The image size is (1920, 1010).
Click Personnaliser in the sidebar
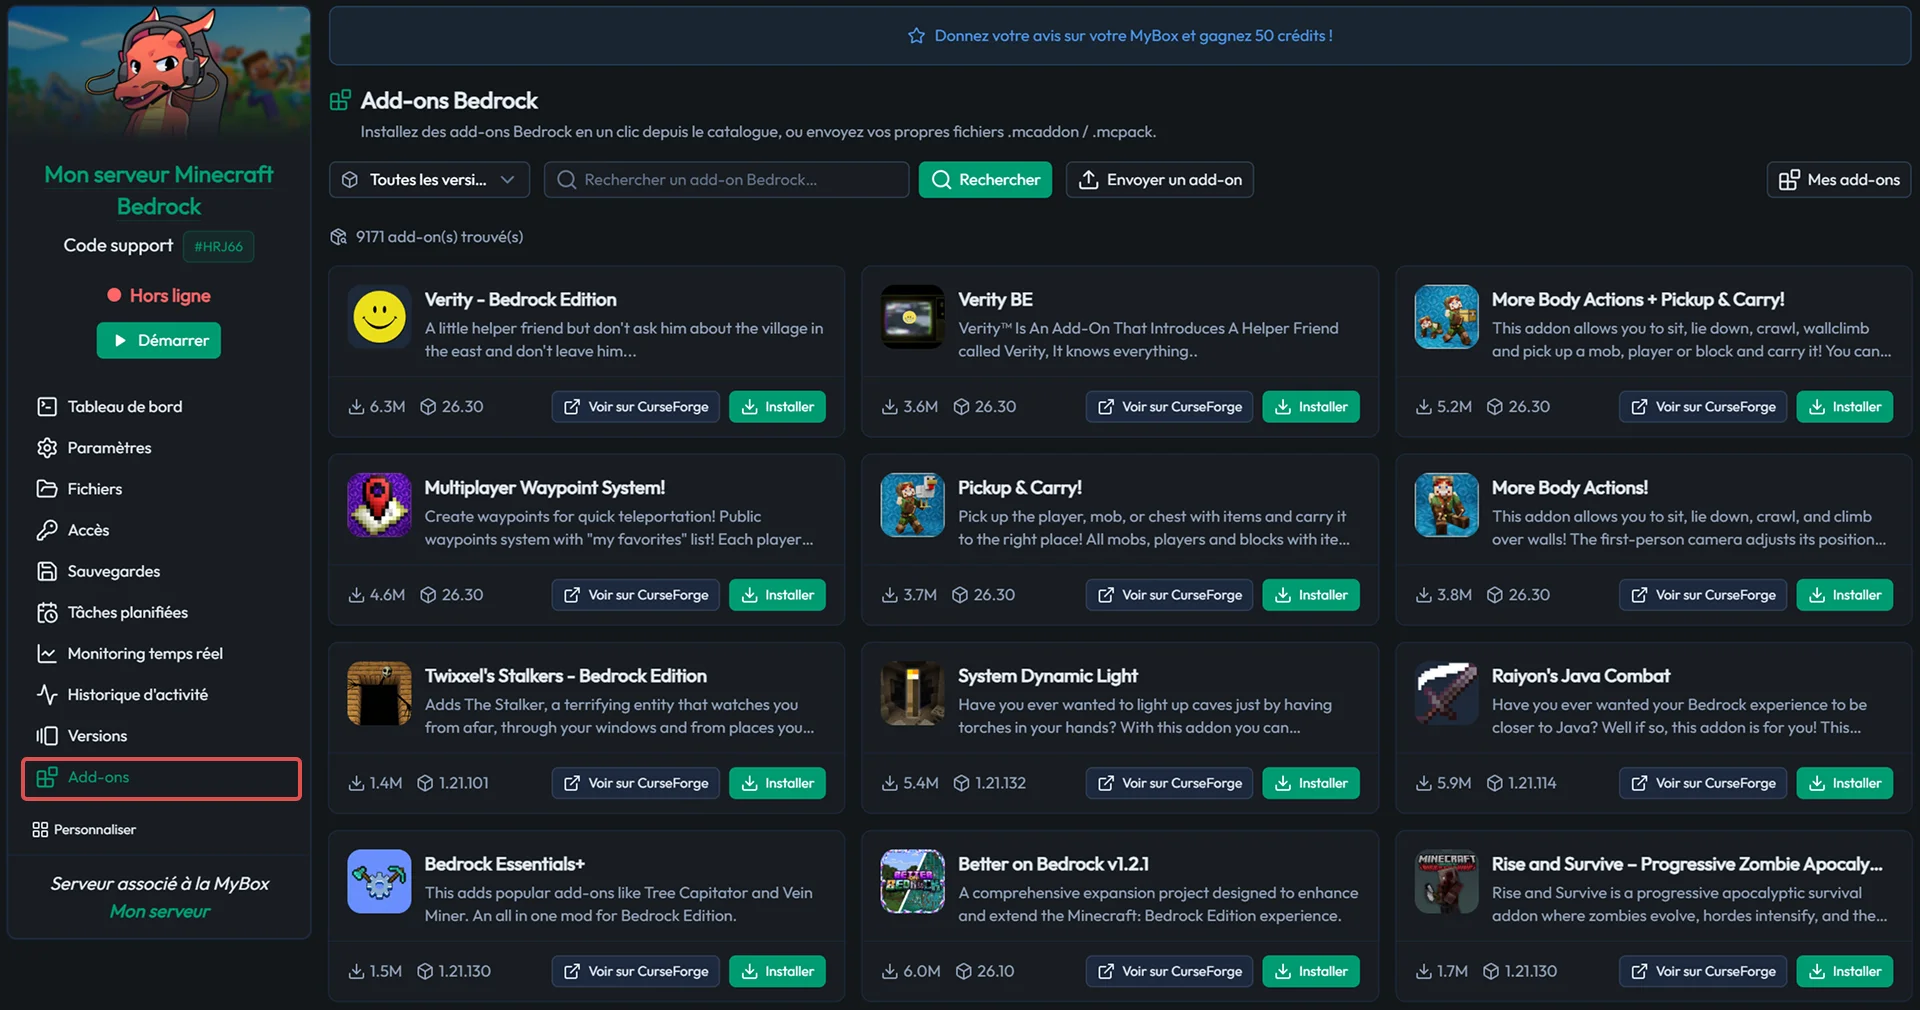[84, 830]
